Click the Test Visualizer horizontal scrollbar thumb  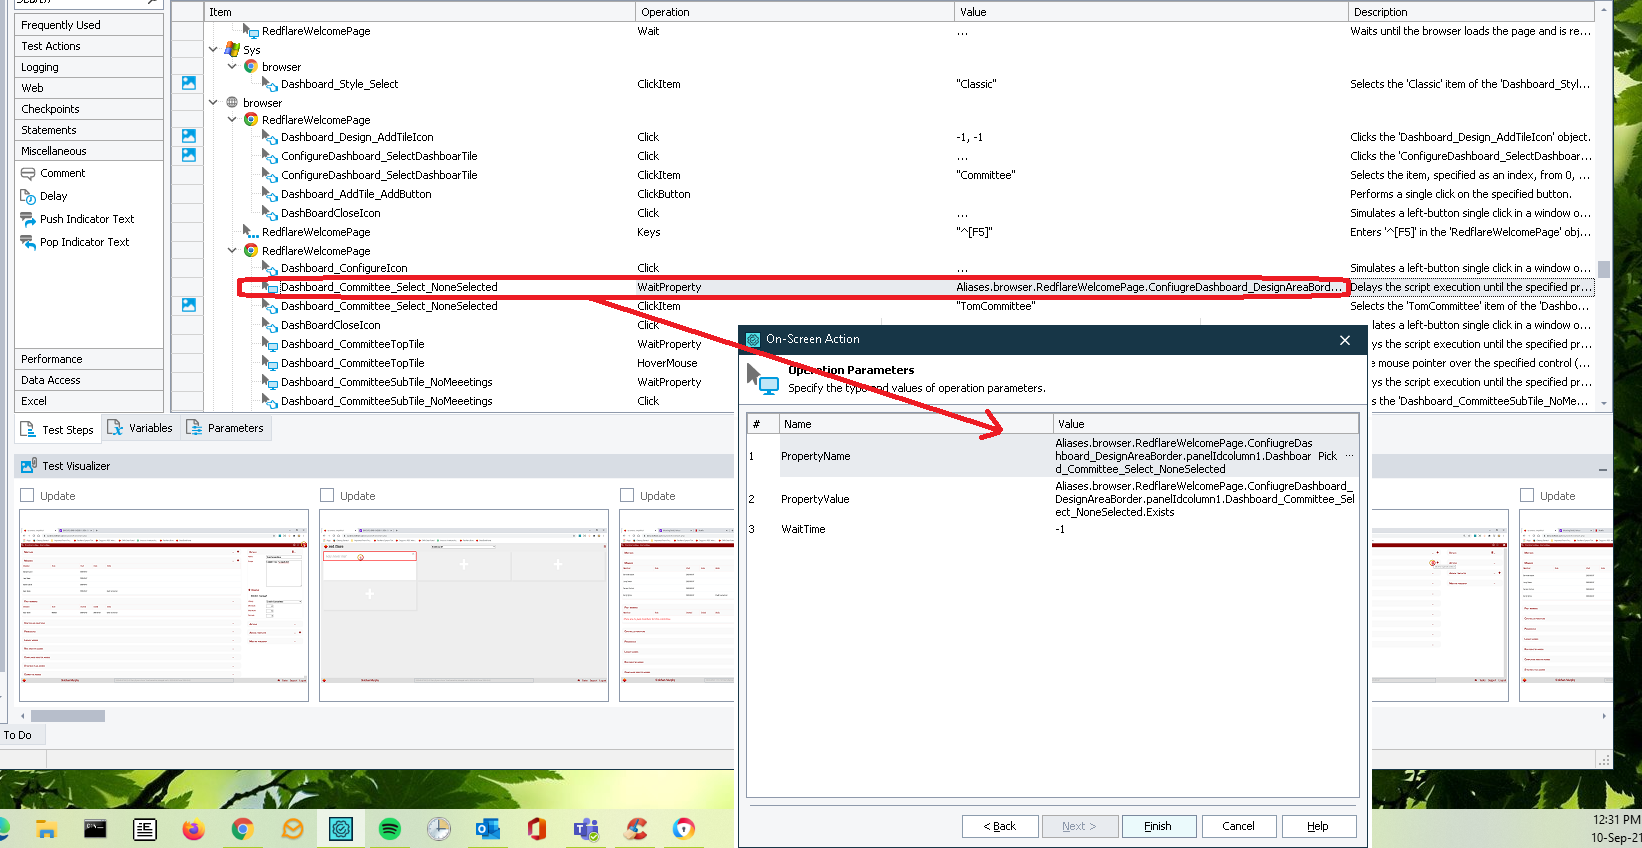point(68,716)
